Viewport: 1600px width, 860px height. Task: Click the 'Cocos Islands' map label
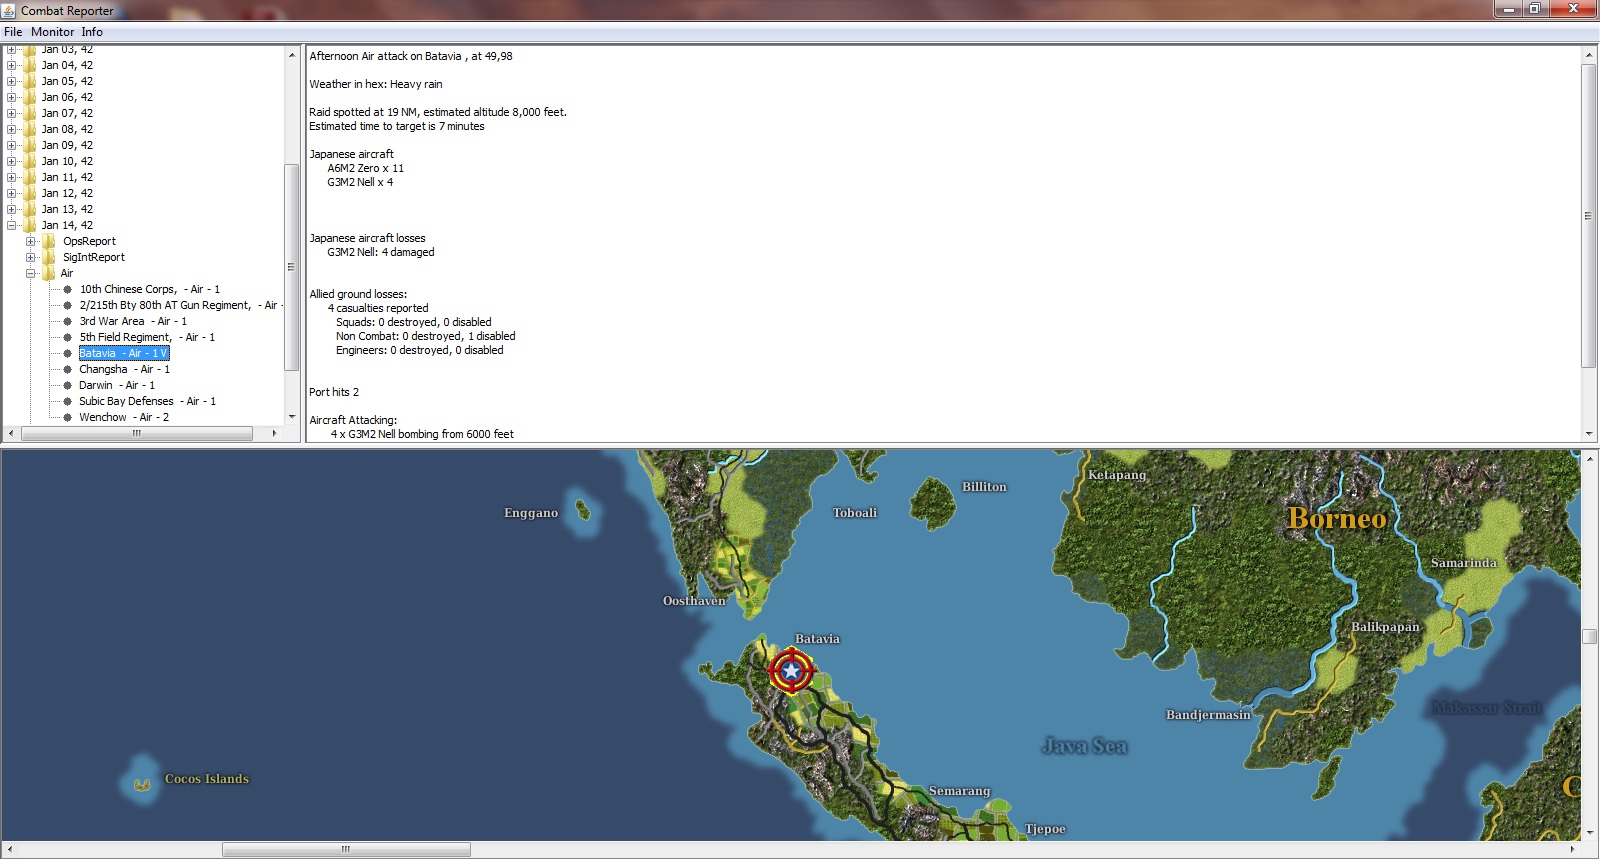pyautogui.click(x=207, y=779)
